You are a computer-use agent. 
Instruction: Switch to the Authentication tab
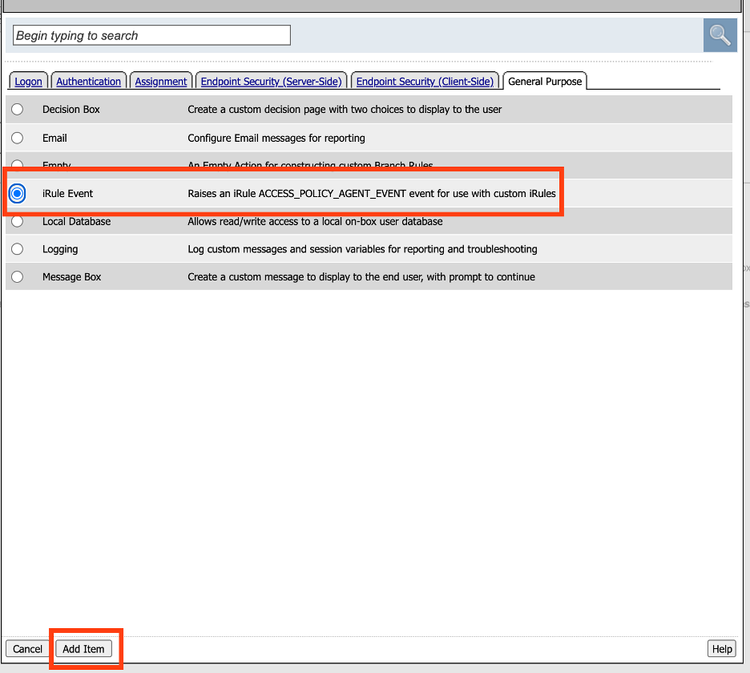pos(89,82)
